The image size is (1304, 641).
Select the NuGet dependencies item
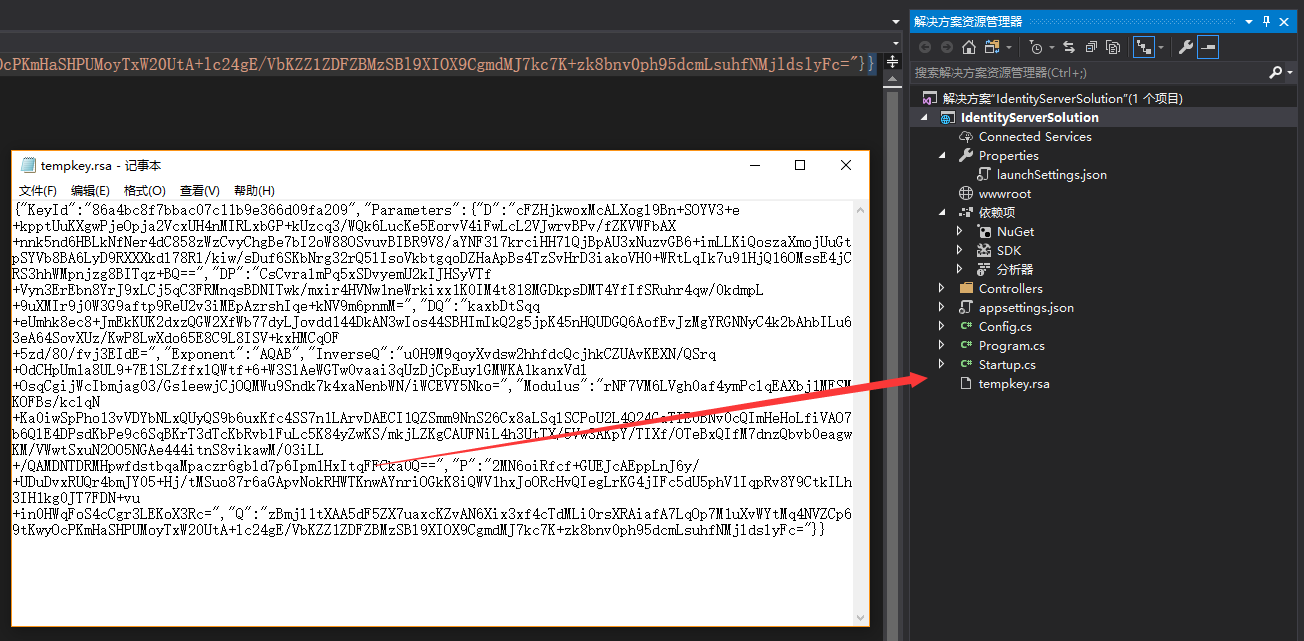pyautogui.click(x=1015, y=231)
